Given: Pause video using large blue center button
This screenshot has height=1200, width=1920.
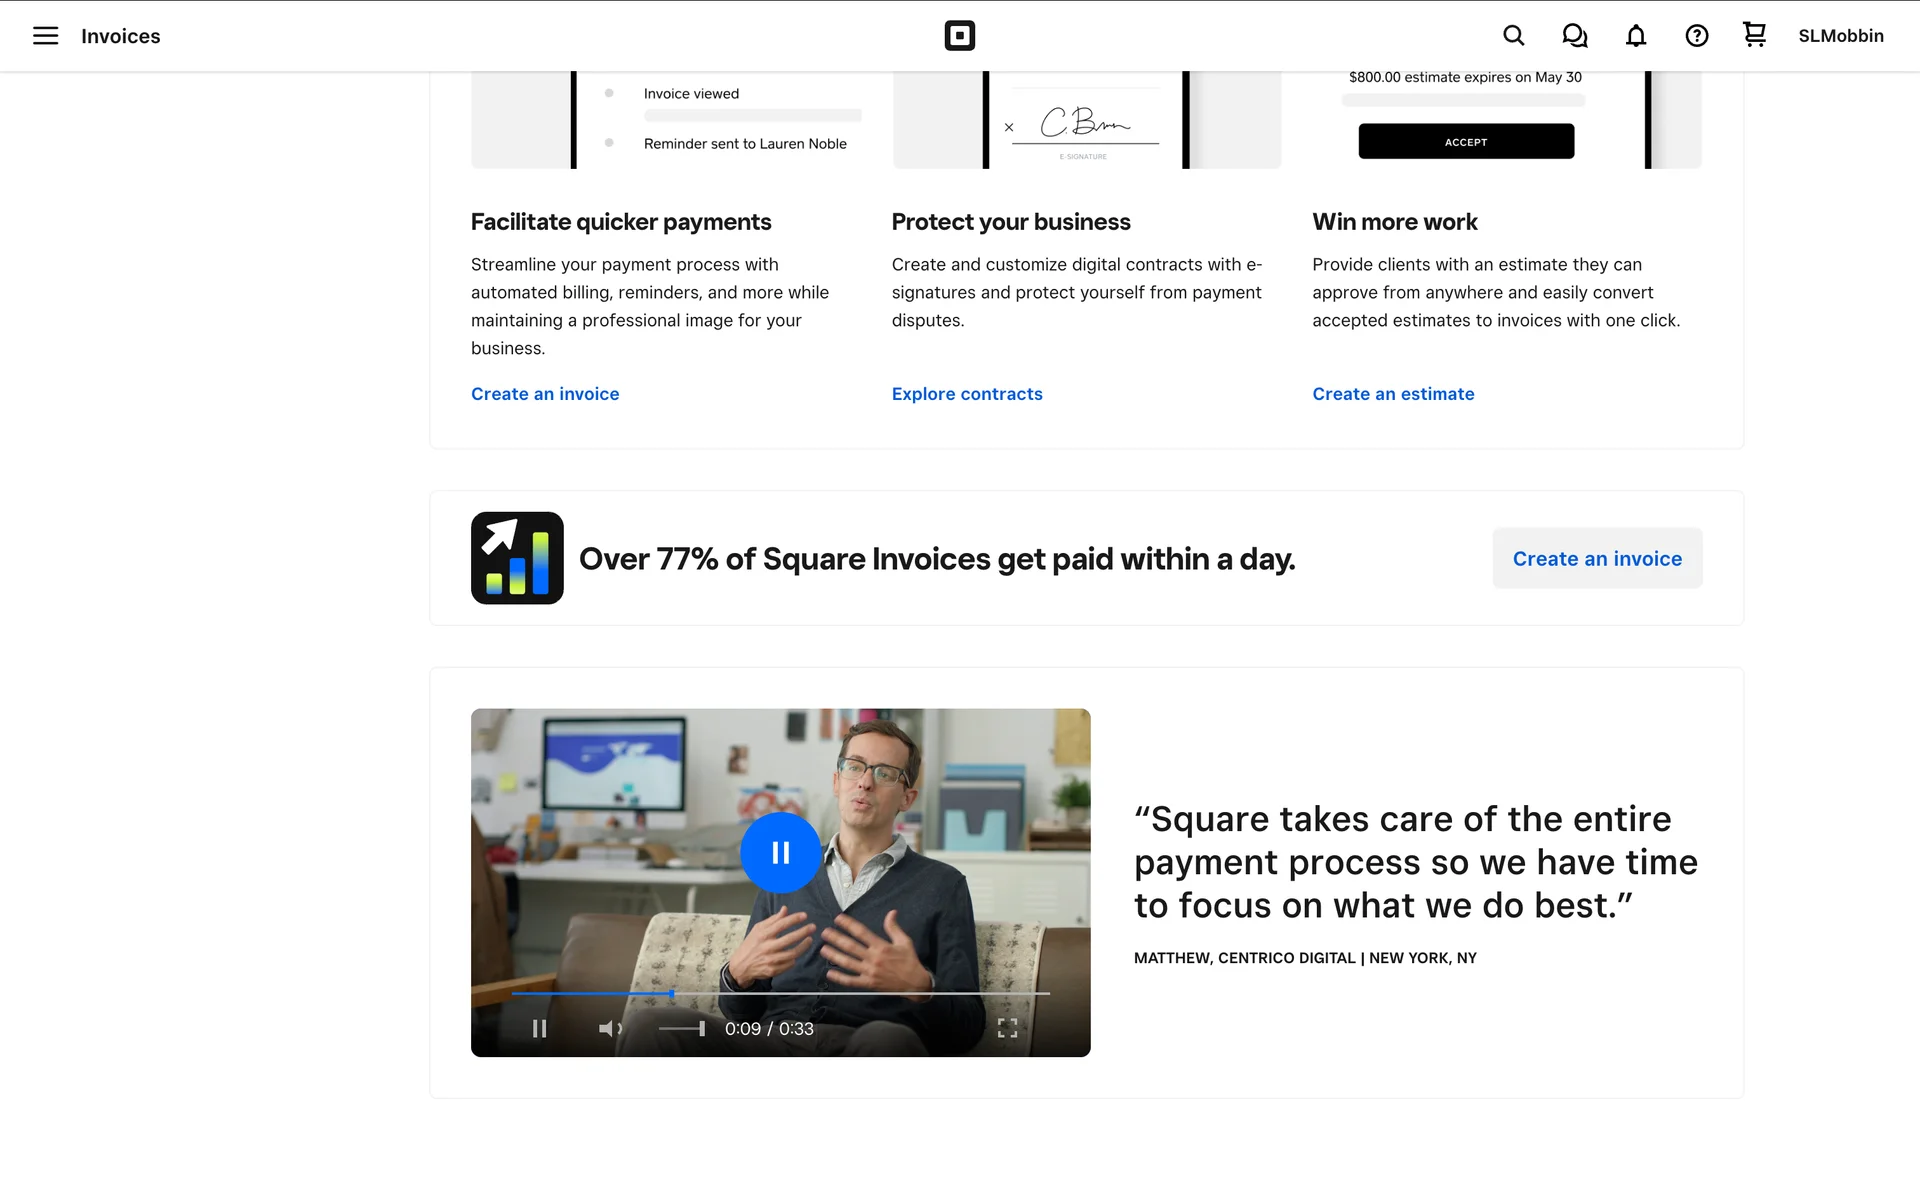Looking at the screenshot, I should (780, 852).
